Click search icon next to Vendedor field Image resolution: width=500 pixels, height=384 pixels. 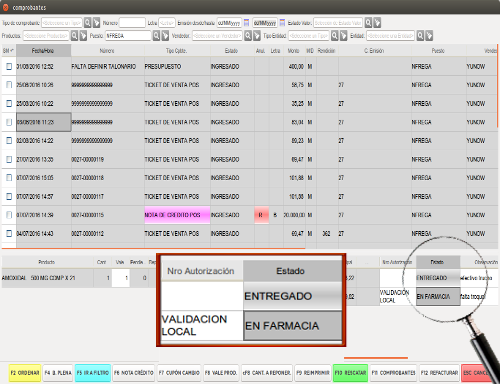coord(248,36)
